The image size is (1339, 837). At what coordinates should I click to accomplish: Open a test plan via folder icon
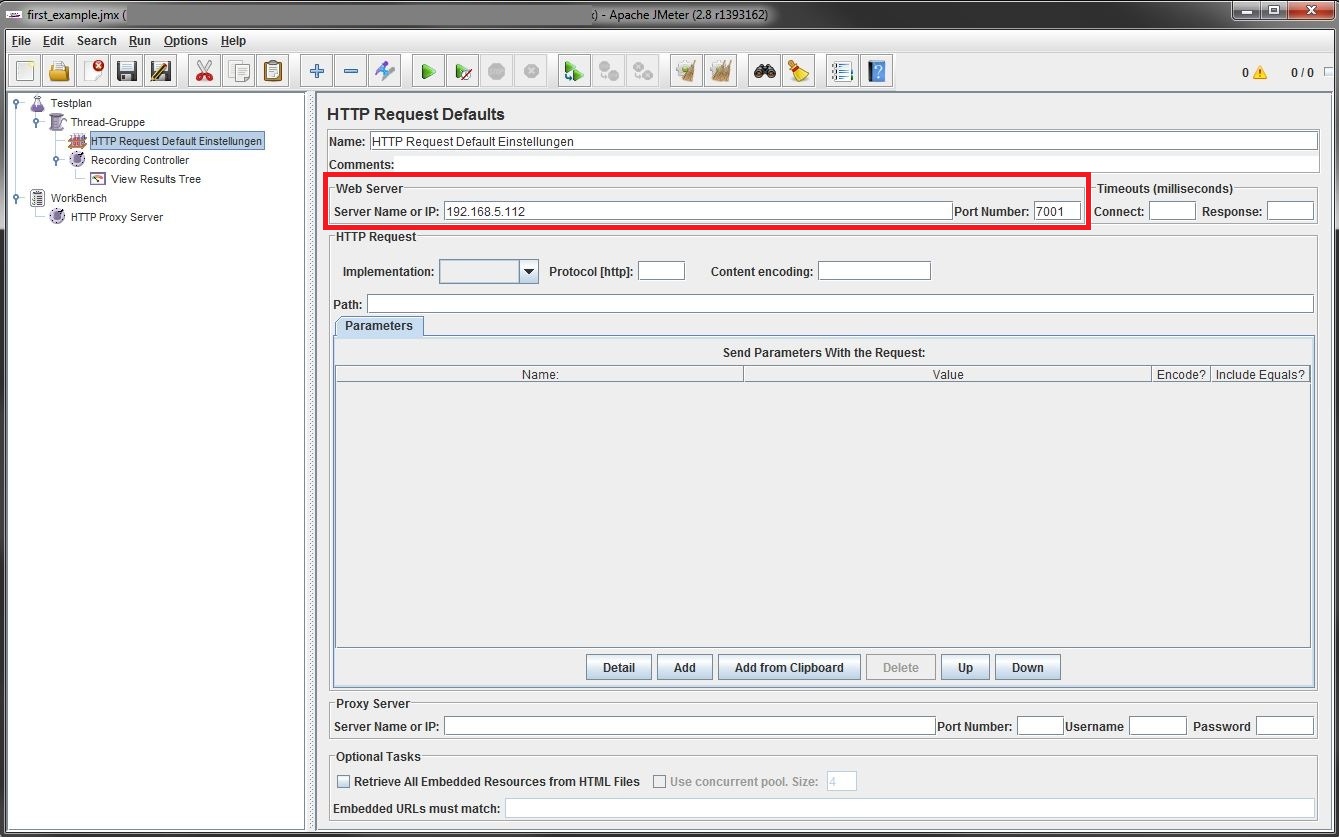[x=59, y=71]
